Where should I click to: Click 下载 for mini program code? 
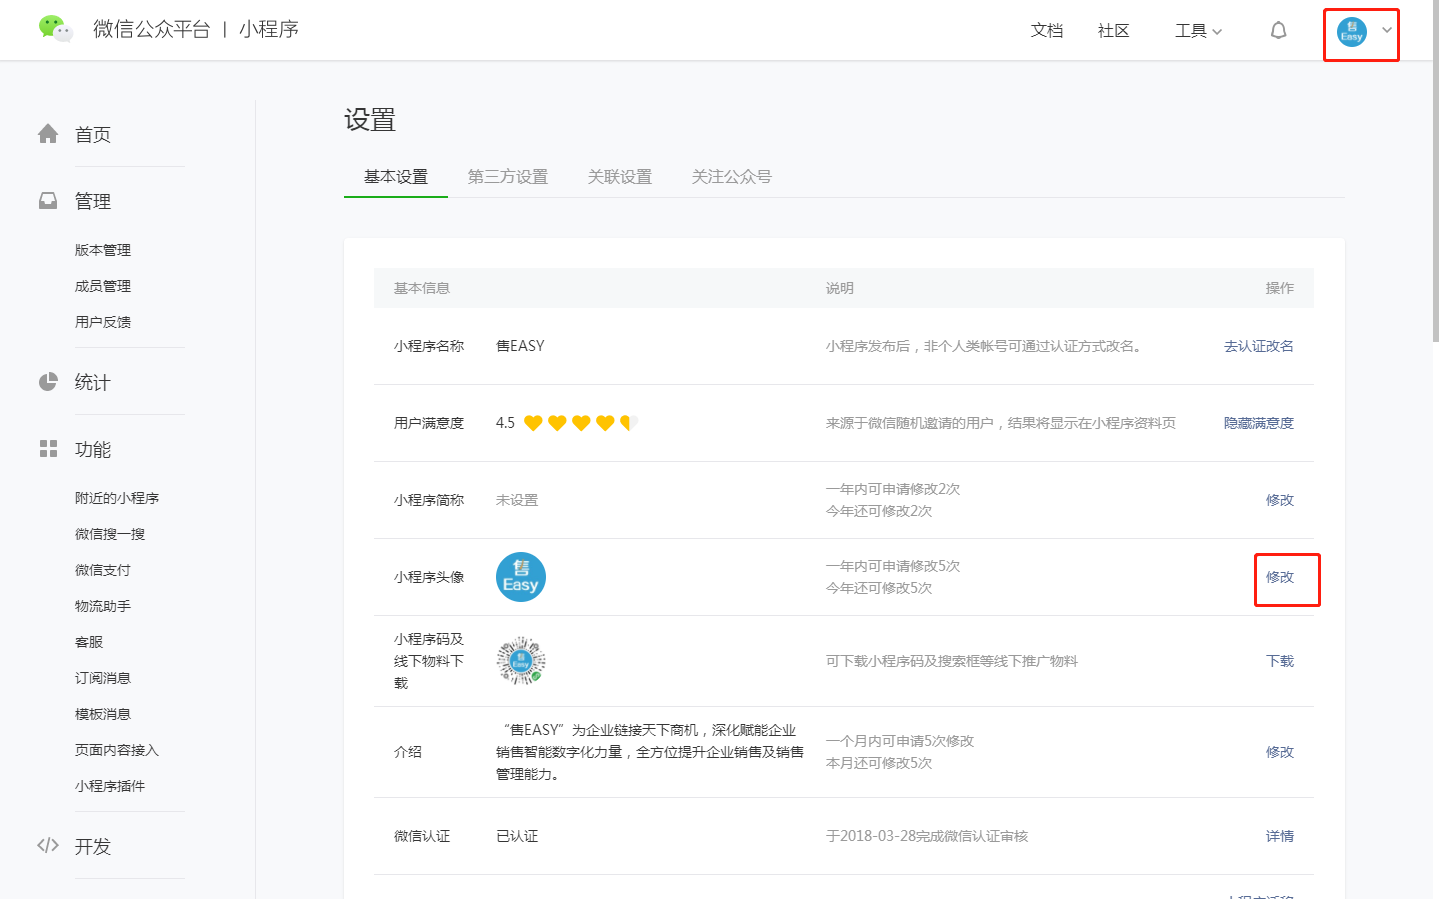coord(1279,661)
